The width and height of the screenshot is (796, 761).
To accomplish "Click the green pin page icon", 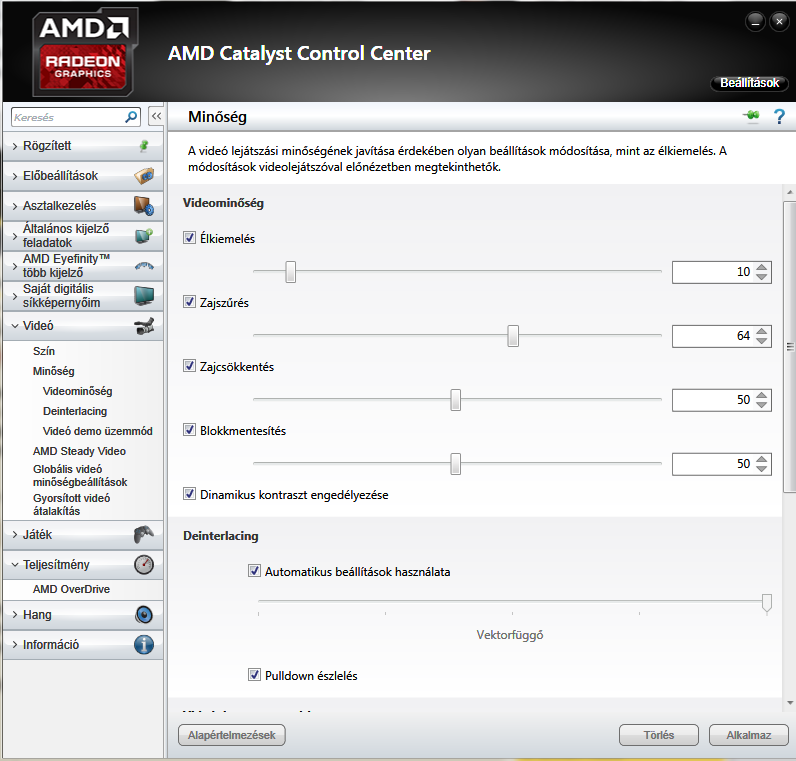I will click(x=752, y=116).
